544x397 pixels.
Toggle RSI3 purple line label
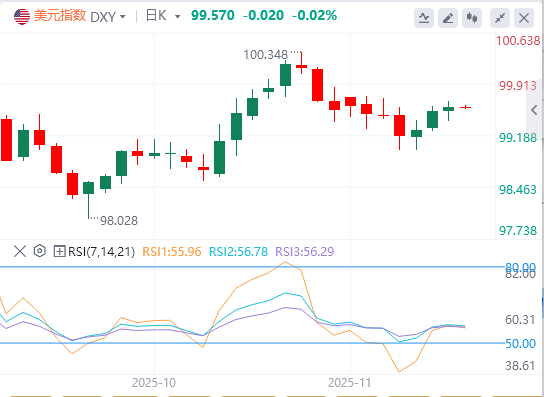(305, 251)
